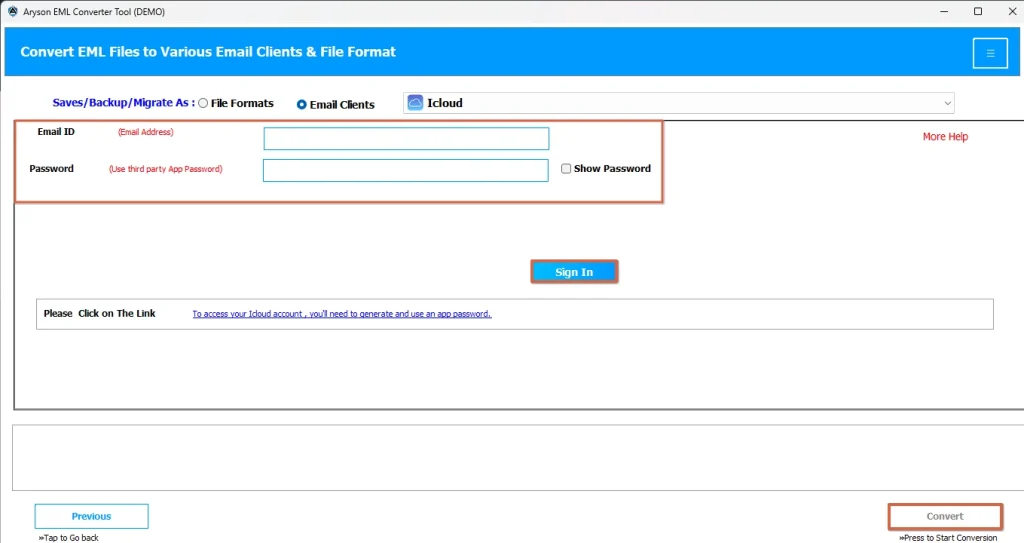This screenshot has height=543, width=1024.
Task: Follow the Icloud app password link
Action: [341, 314]
